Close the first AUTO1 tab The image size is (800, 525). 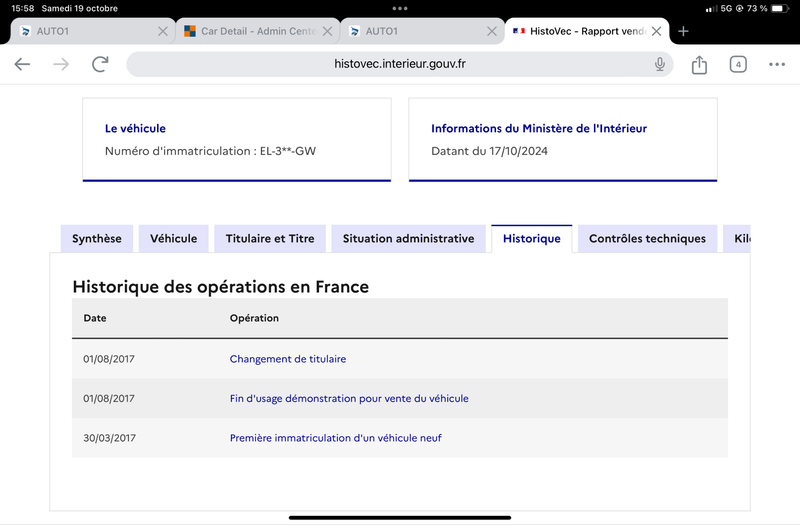coord(163,31)
